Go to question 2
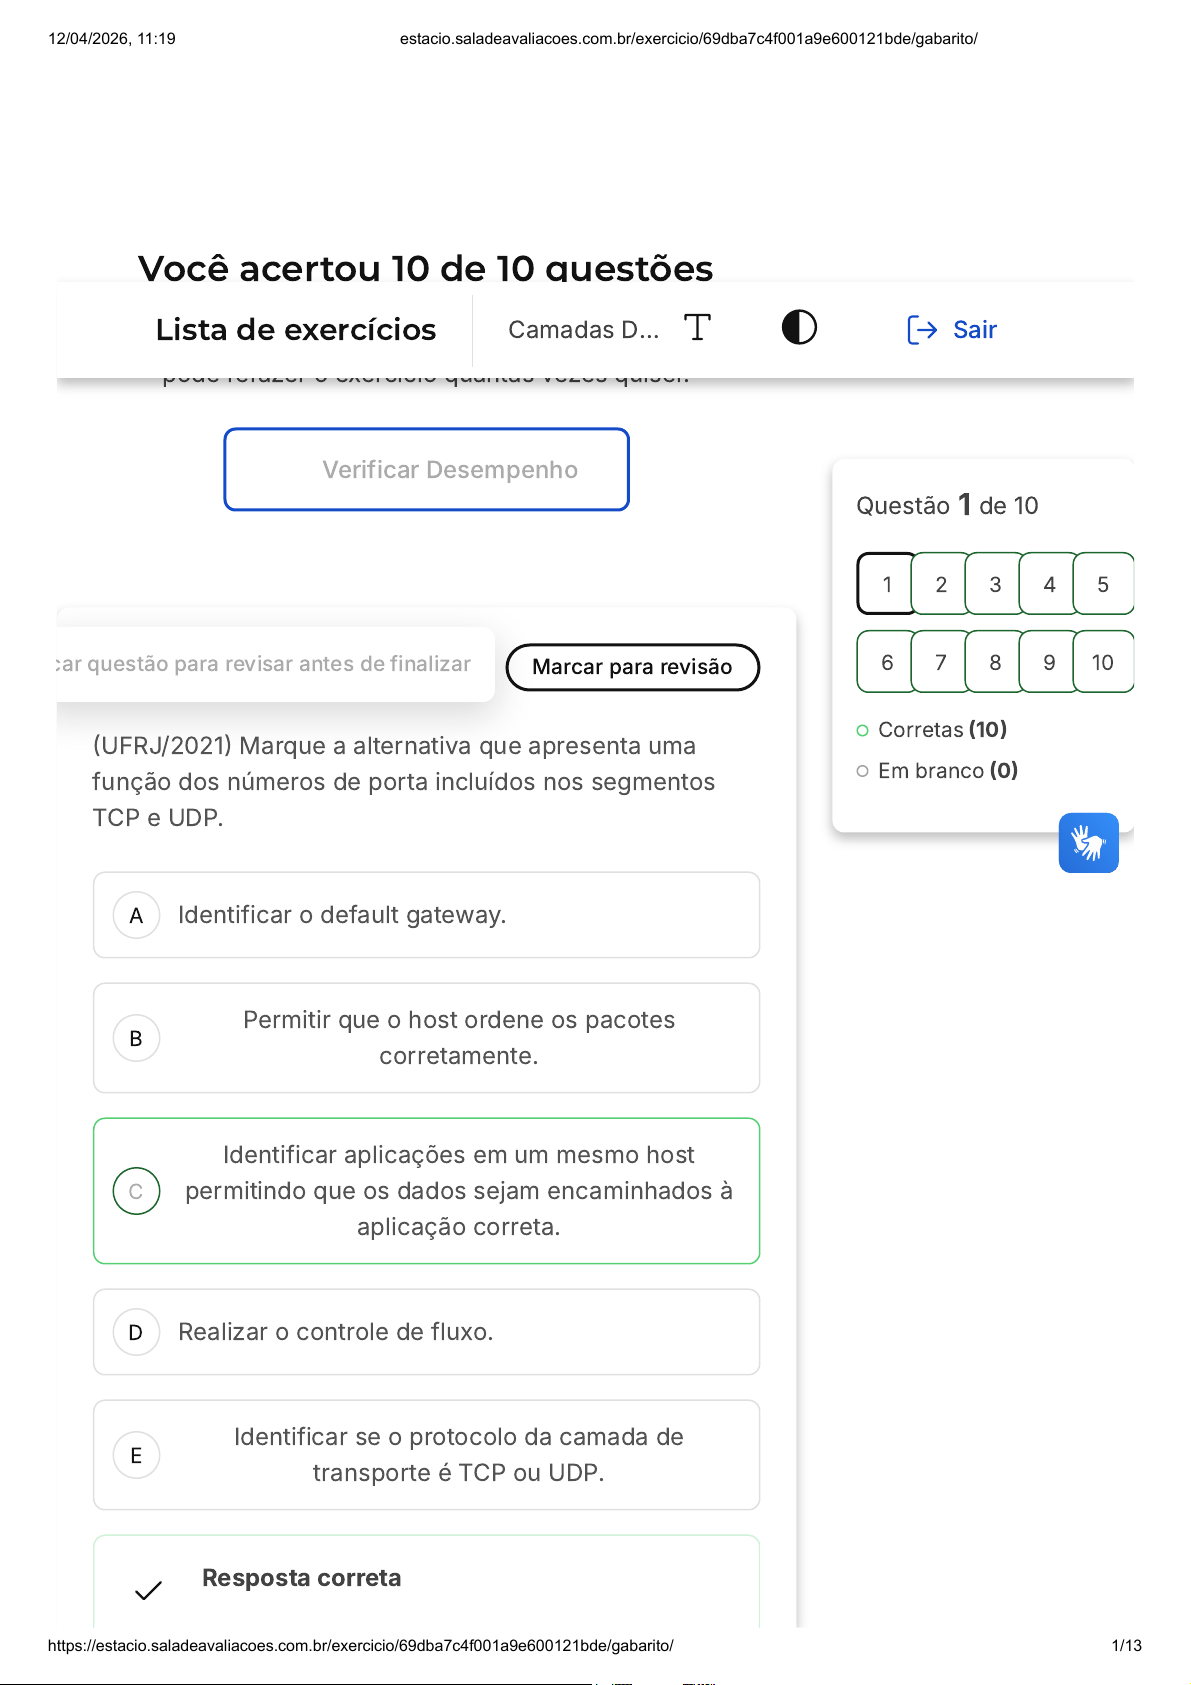 pyautogui.click(x=940, y=585)
